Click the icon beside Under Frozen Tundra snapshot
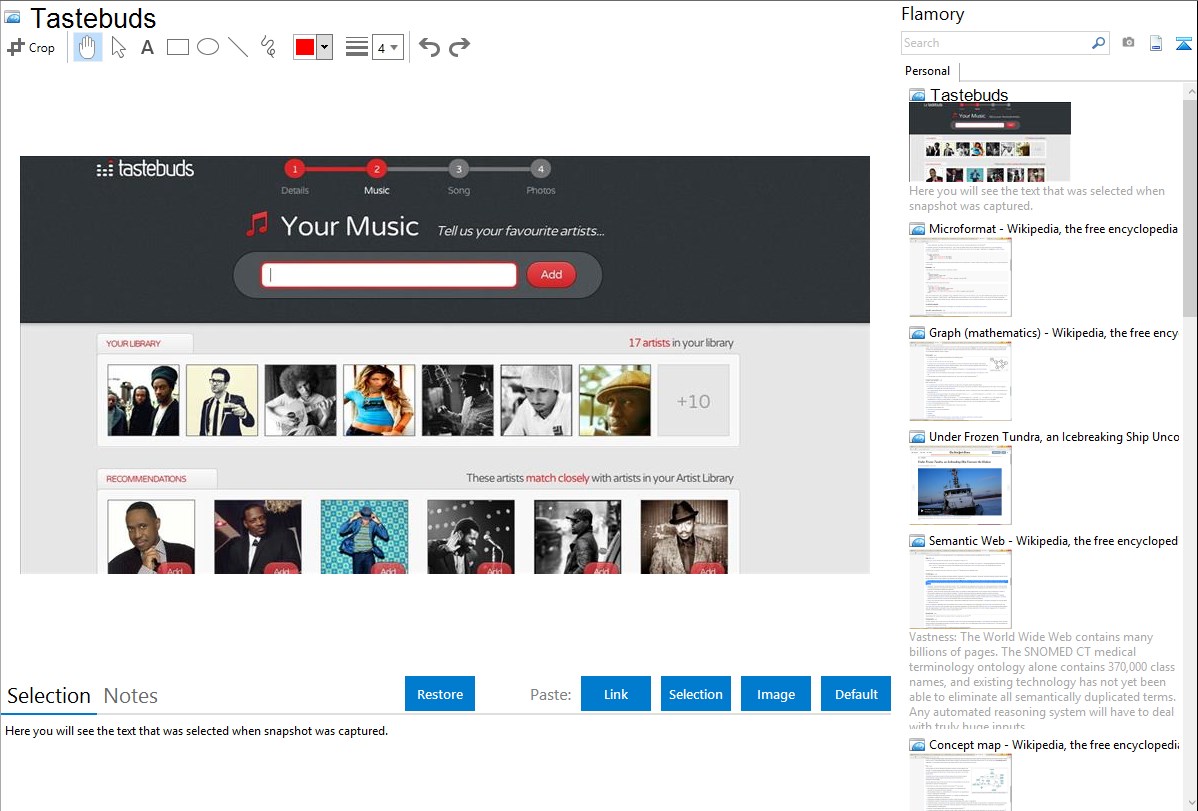The image size is (1198, 811). pos(917,437)
